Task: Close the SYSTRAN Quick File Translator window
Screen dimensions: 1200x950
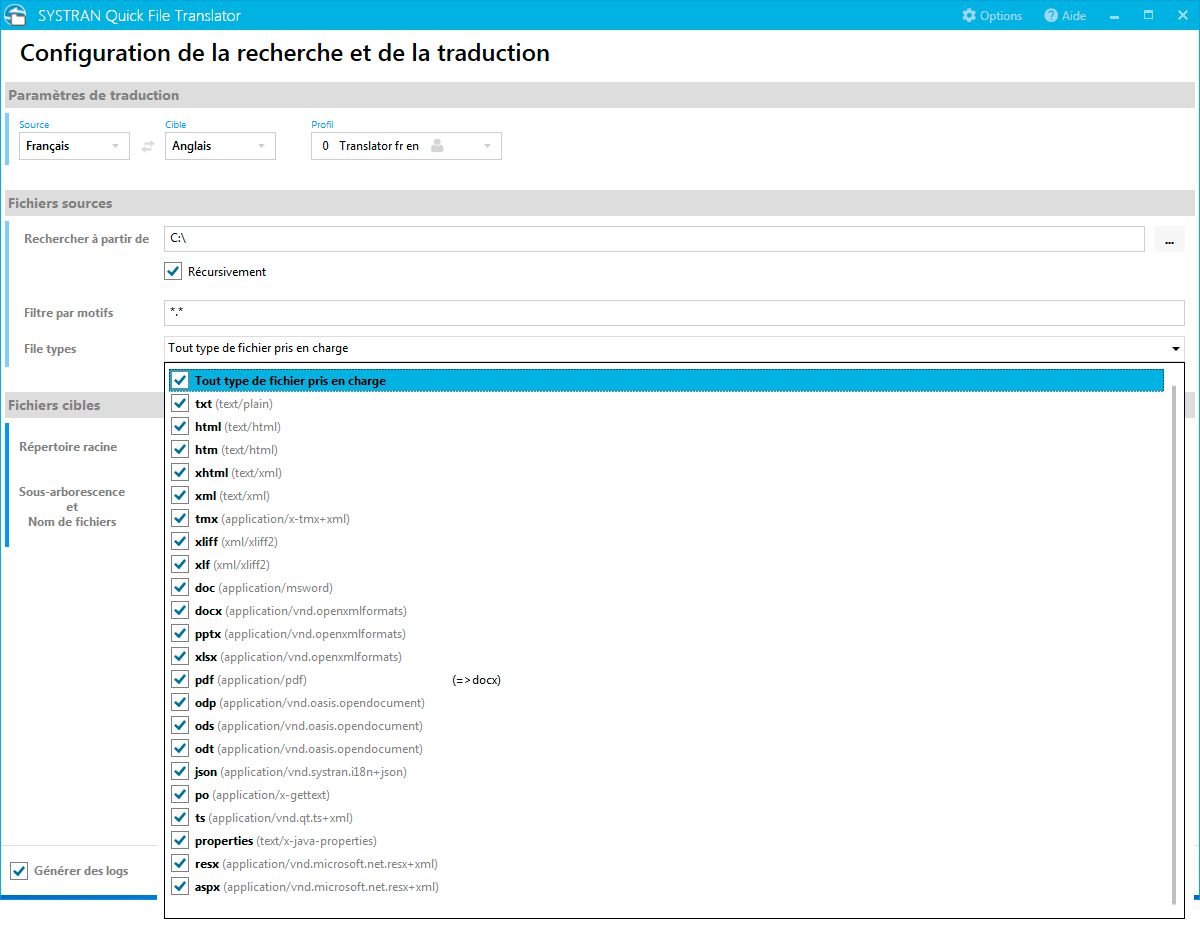Action: coord(1181,15)
